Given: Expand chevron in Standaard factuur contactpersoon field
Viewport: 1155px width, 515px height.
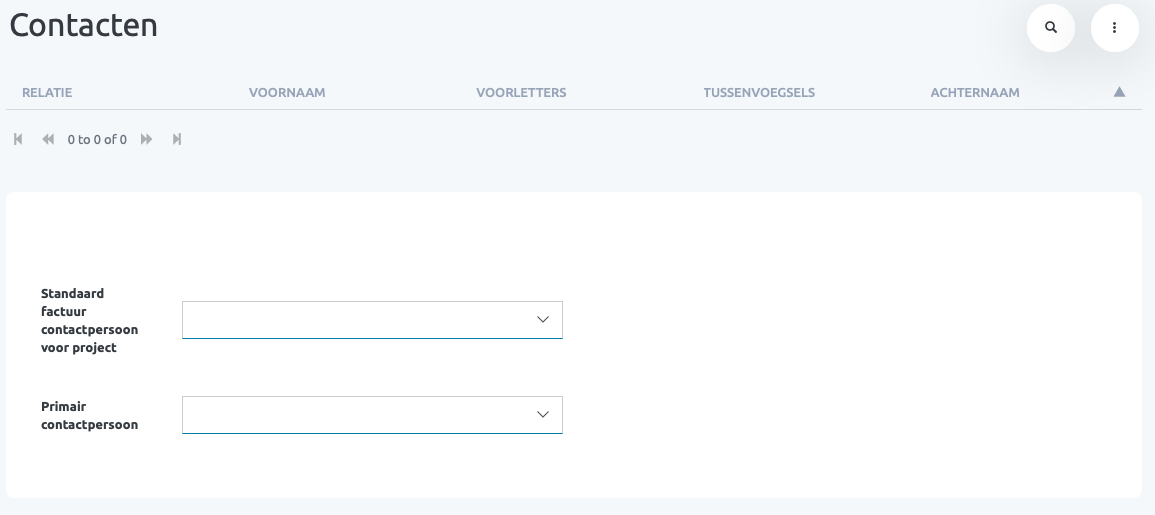Looking at the screenshot, I should tap(543, 320).
